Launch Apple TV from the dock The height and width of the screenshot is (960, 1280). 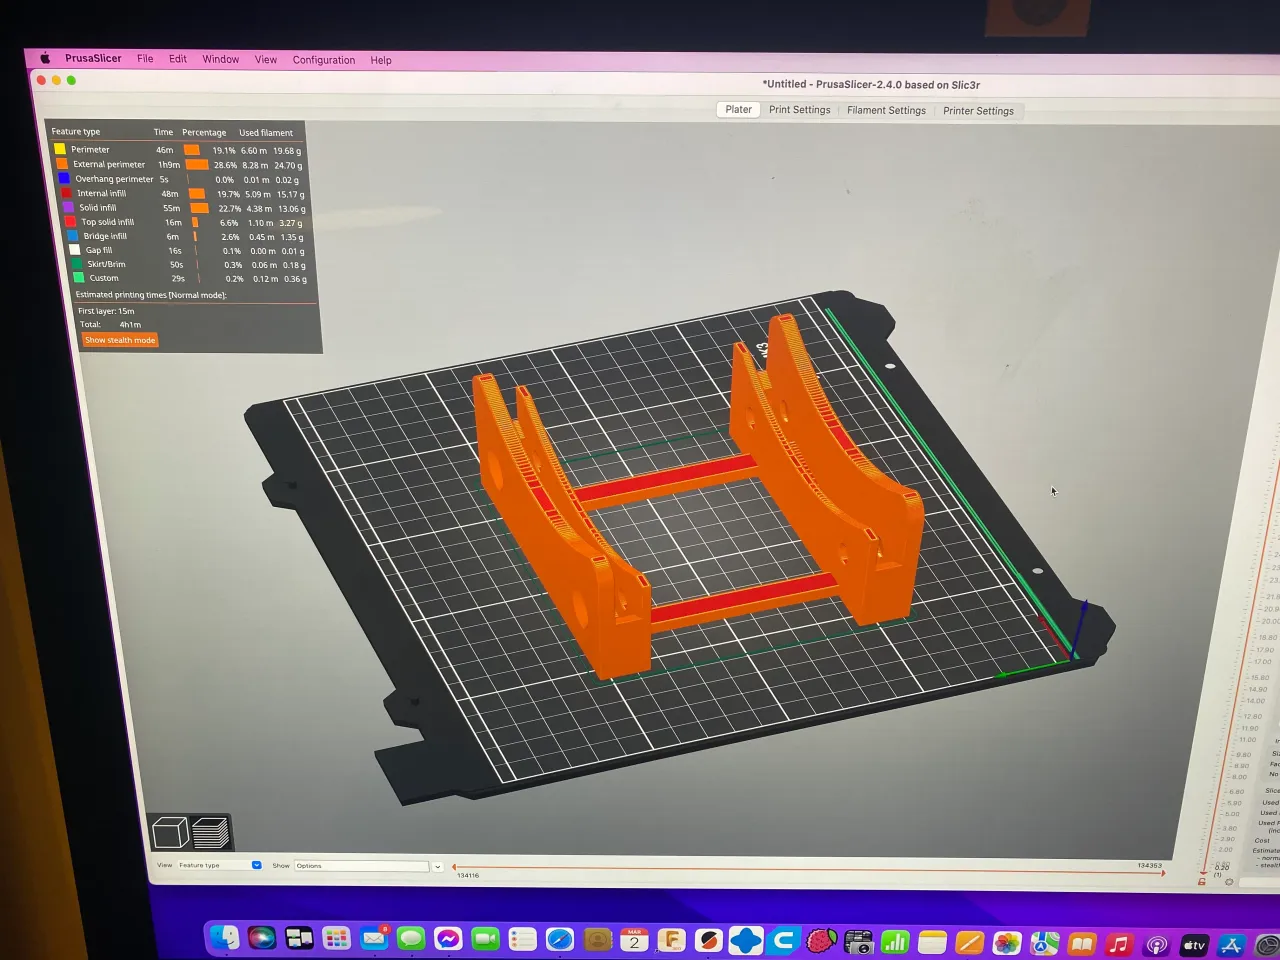click(1194, 944)
